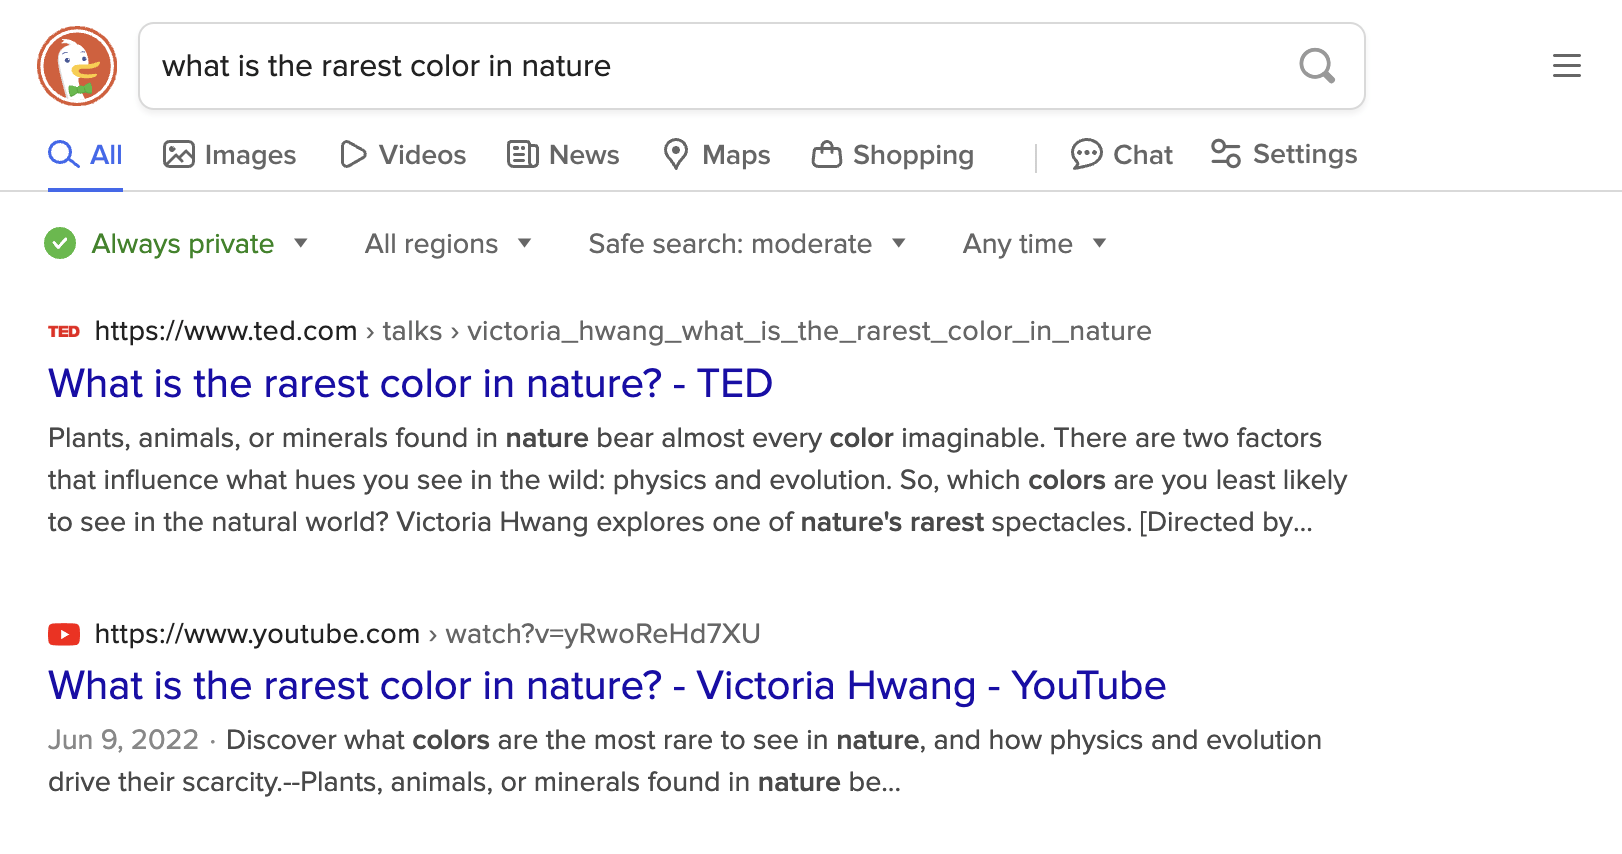Click the TED snippet starting "Plants, animals, or minerals"
The height and width of the screenshot is (854, 1622).
[x=698, y=480]
